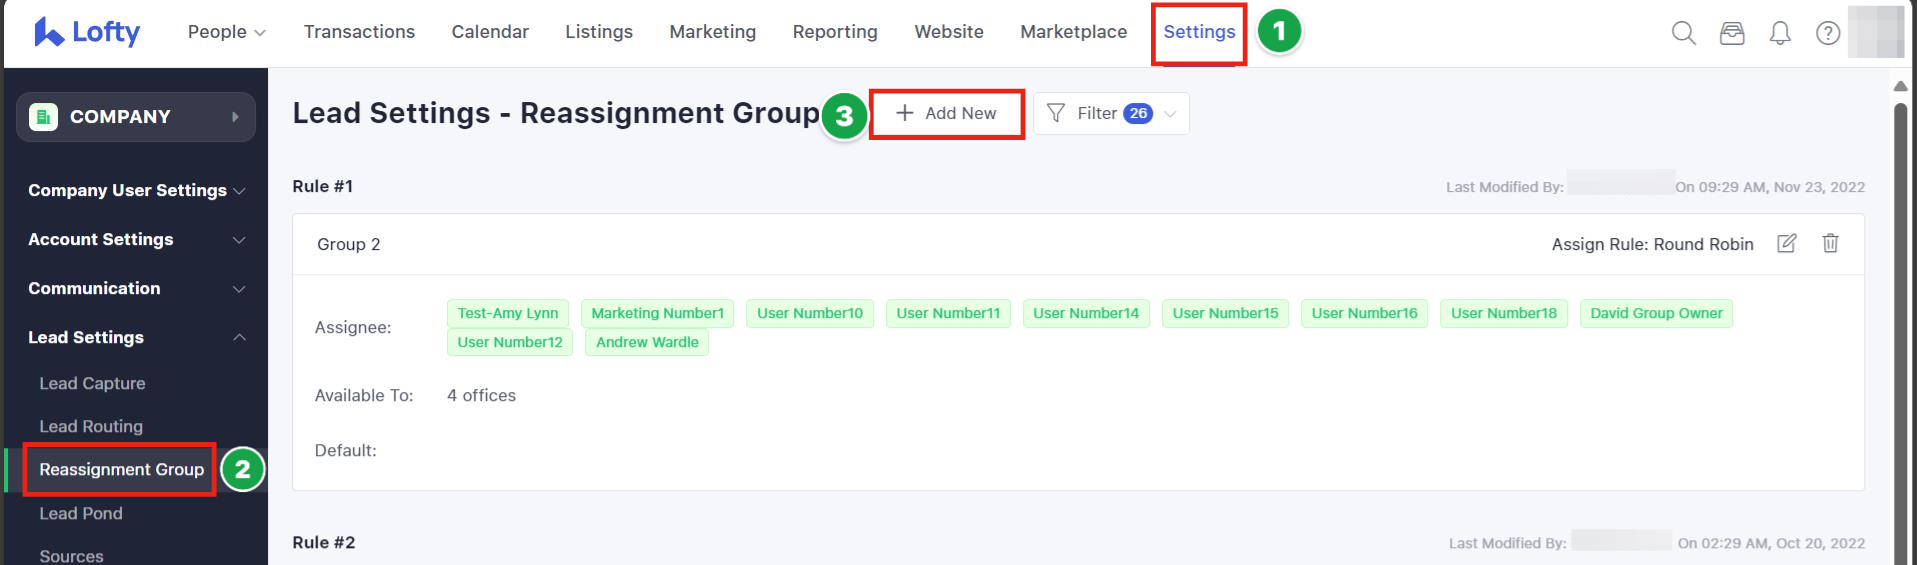Collapse the Lead Settings section
Viewport: 1917px width, 565px height.
point(136,337)
